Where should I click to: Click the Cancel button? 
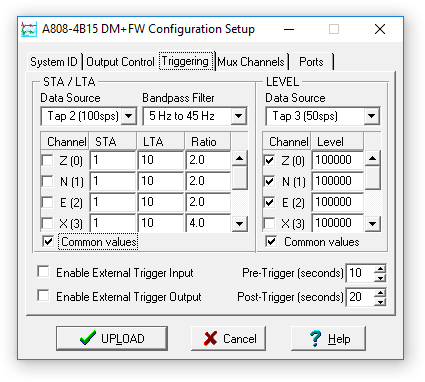pos(228,338)
